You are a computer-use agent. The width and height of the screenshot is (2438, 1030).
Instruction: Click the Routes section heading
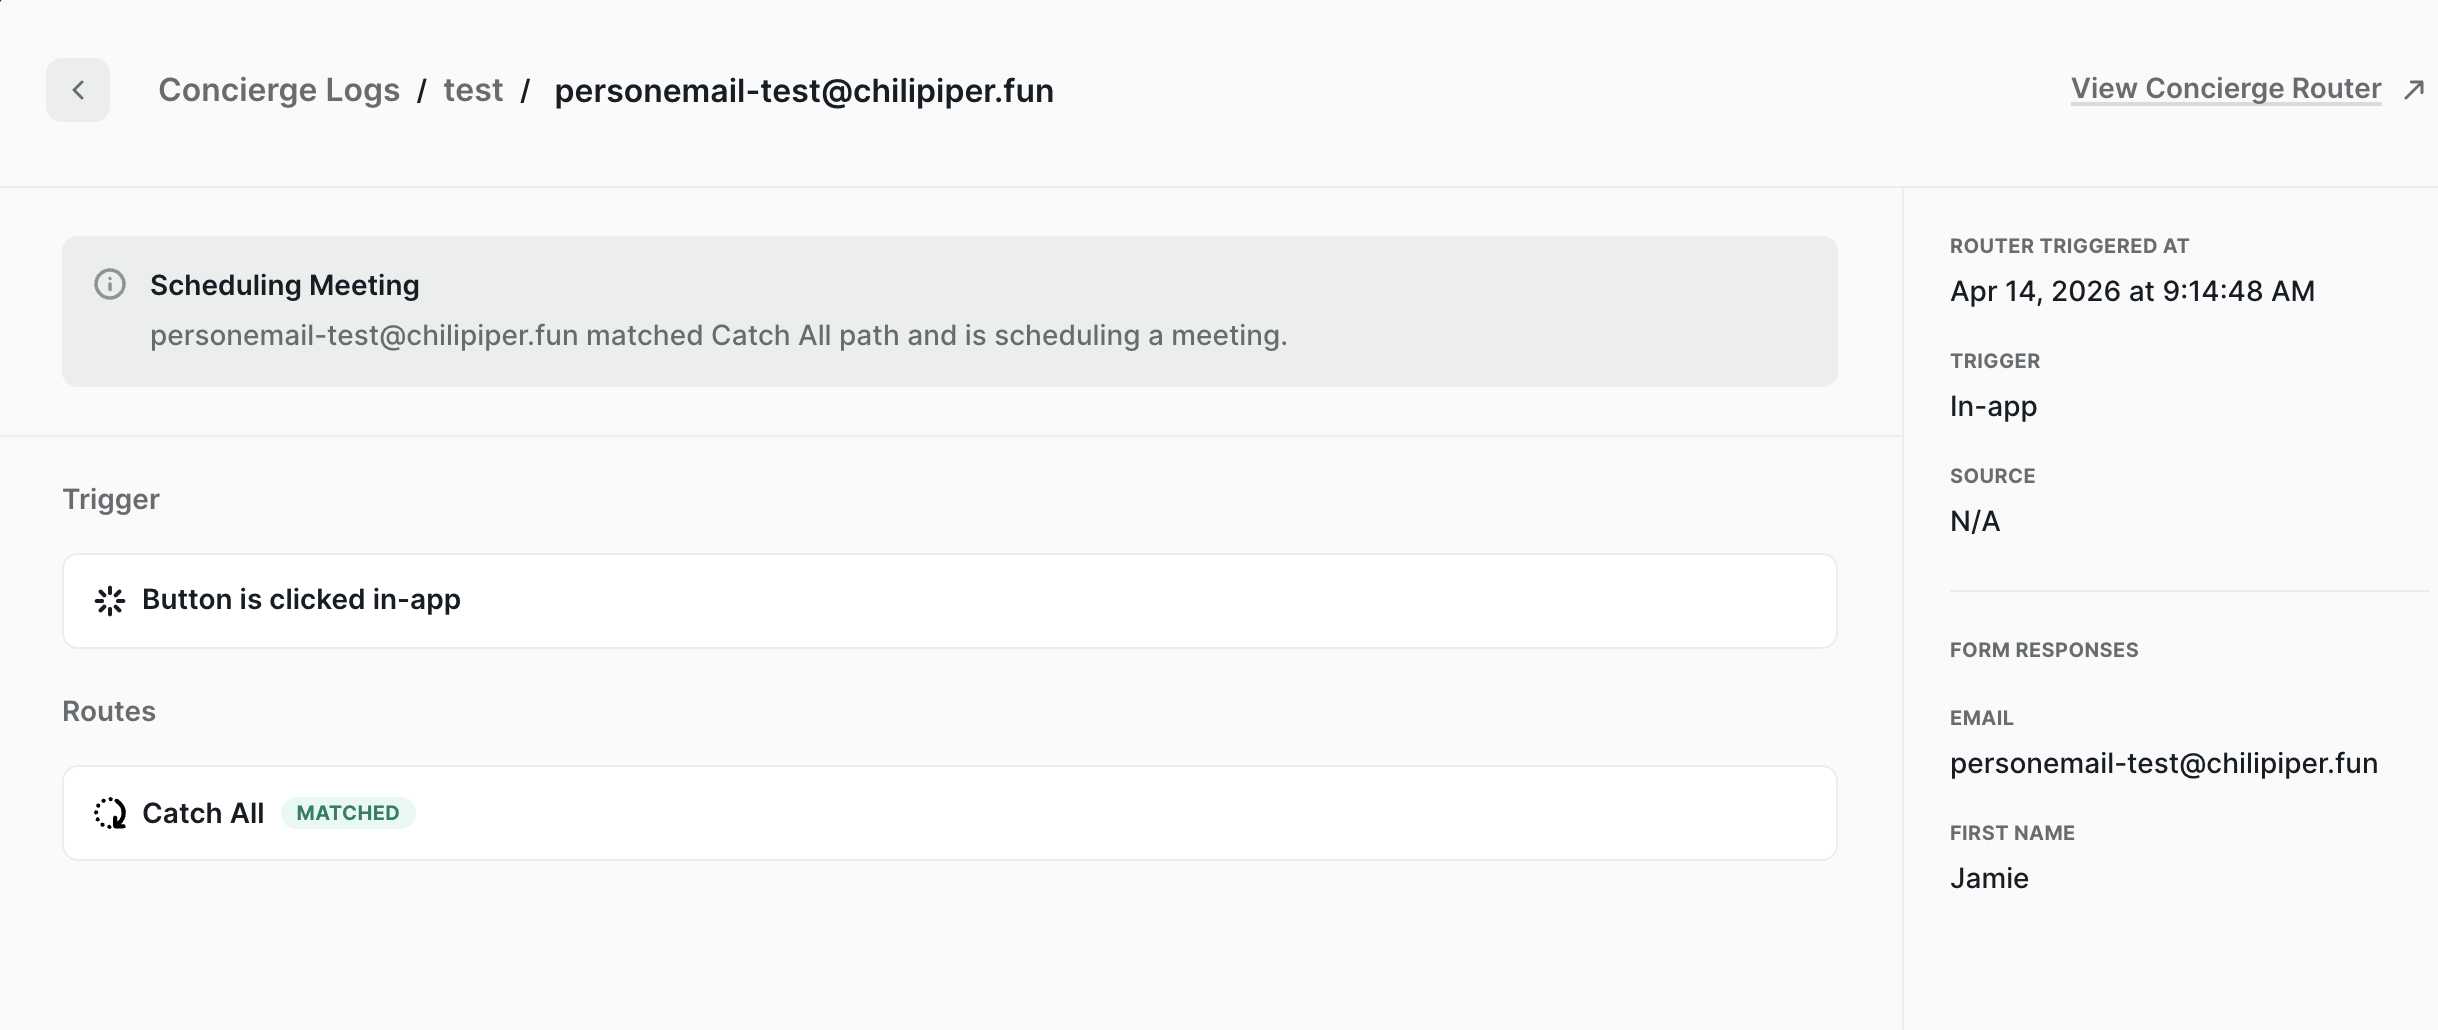point(109,711)
